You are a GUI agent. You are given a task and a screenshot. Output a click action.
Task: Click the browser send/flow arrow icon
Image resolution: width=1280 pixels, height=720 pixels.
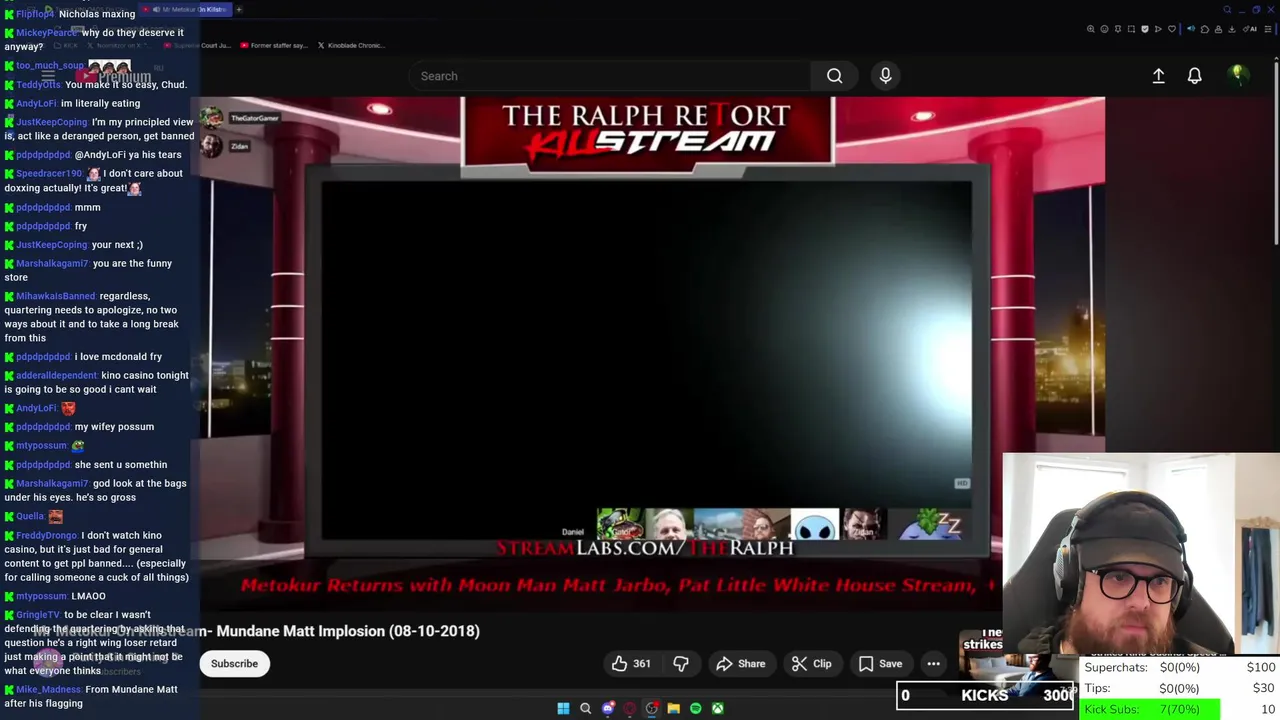tap(1158, 29)
